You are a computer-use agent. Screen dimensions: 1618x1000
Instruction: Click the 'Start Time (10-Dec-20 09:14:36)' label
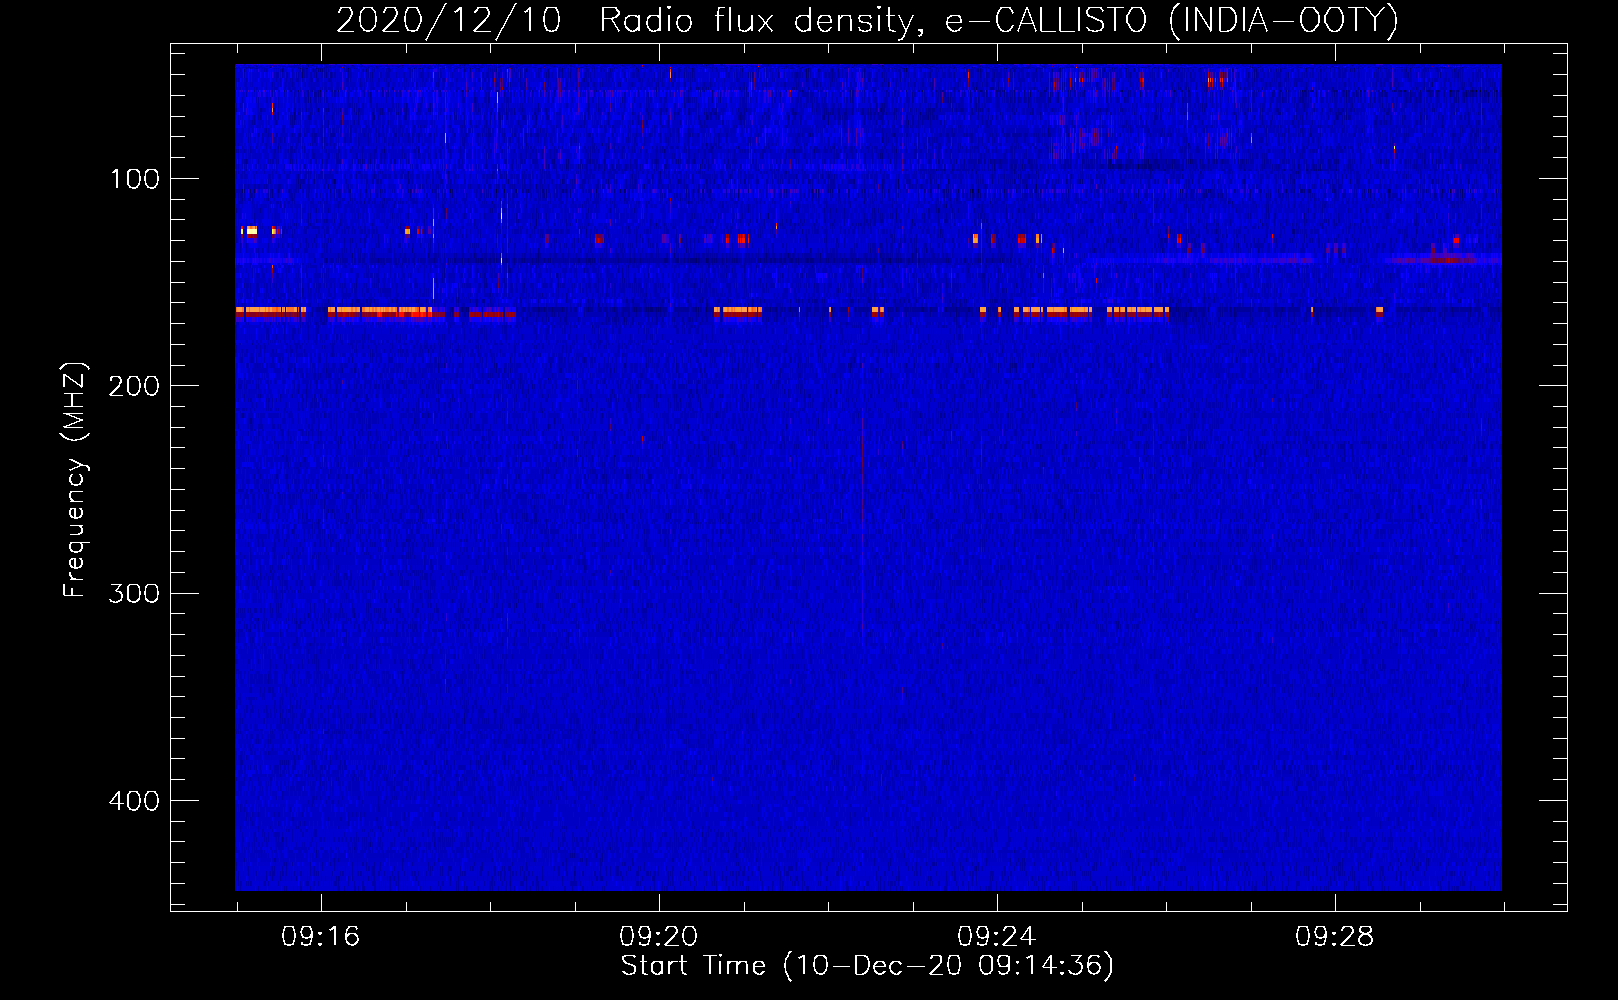click(x=867, y=966)
